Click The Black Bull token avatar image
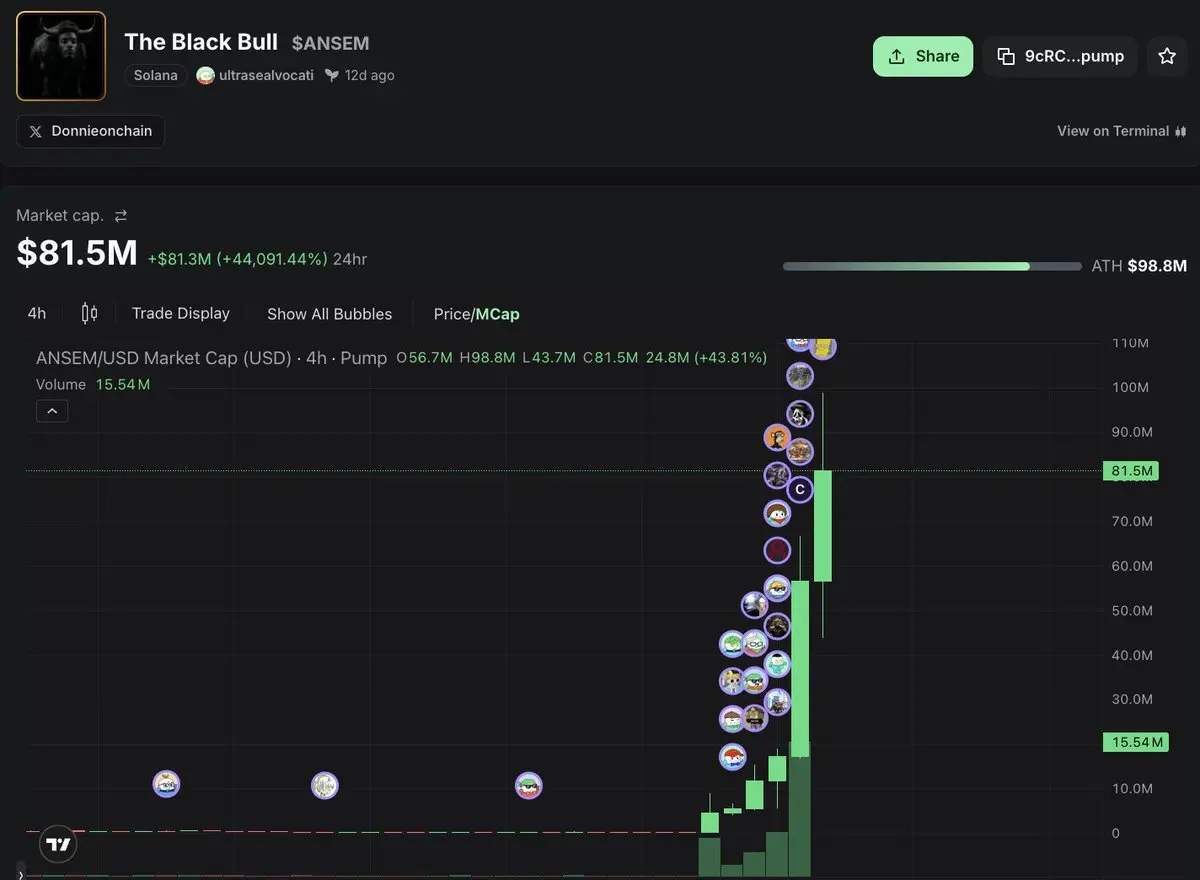Image resolution: width=1200 pixels, height=880 pixels. (61, 56)
